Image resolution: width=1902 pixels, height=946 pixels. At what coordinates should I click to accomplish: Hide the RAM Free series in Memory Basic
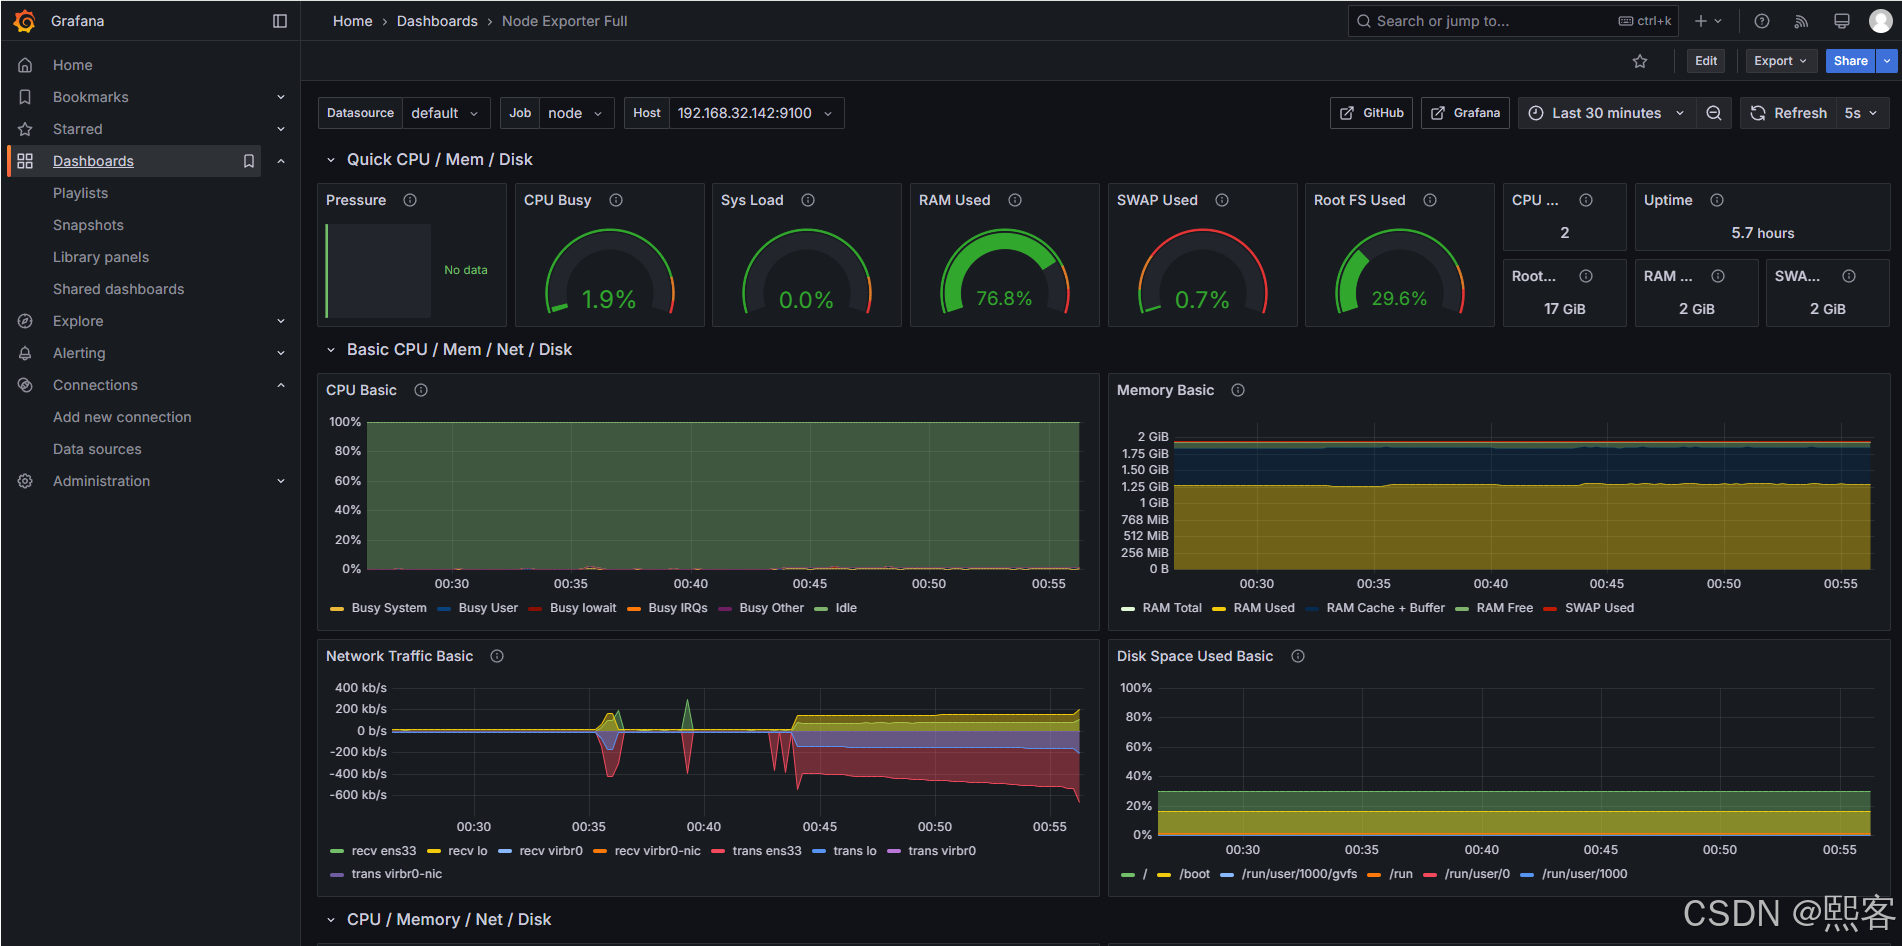(x=1505, y=608)
